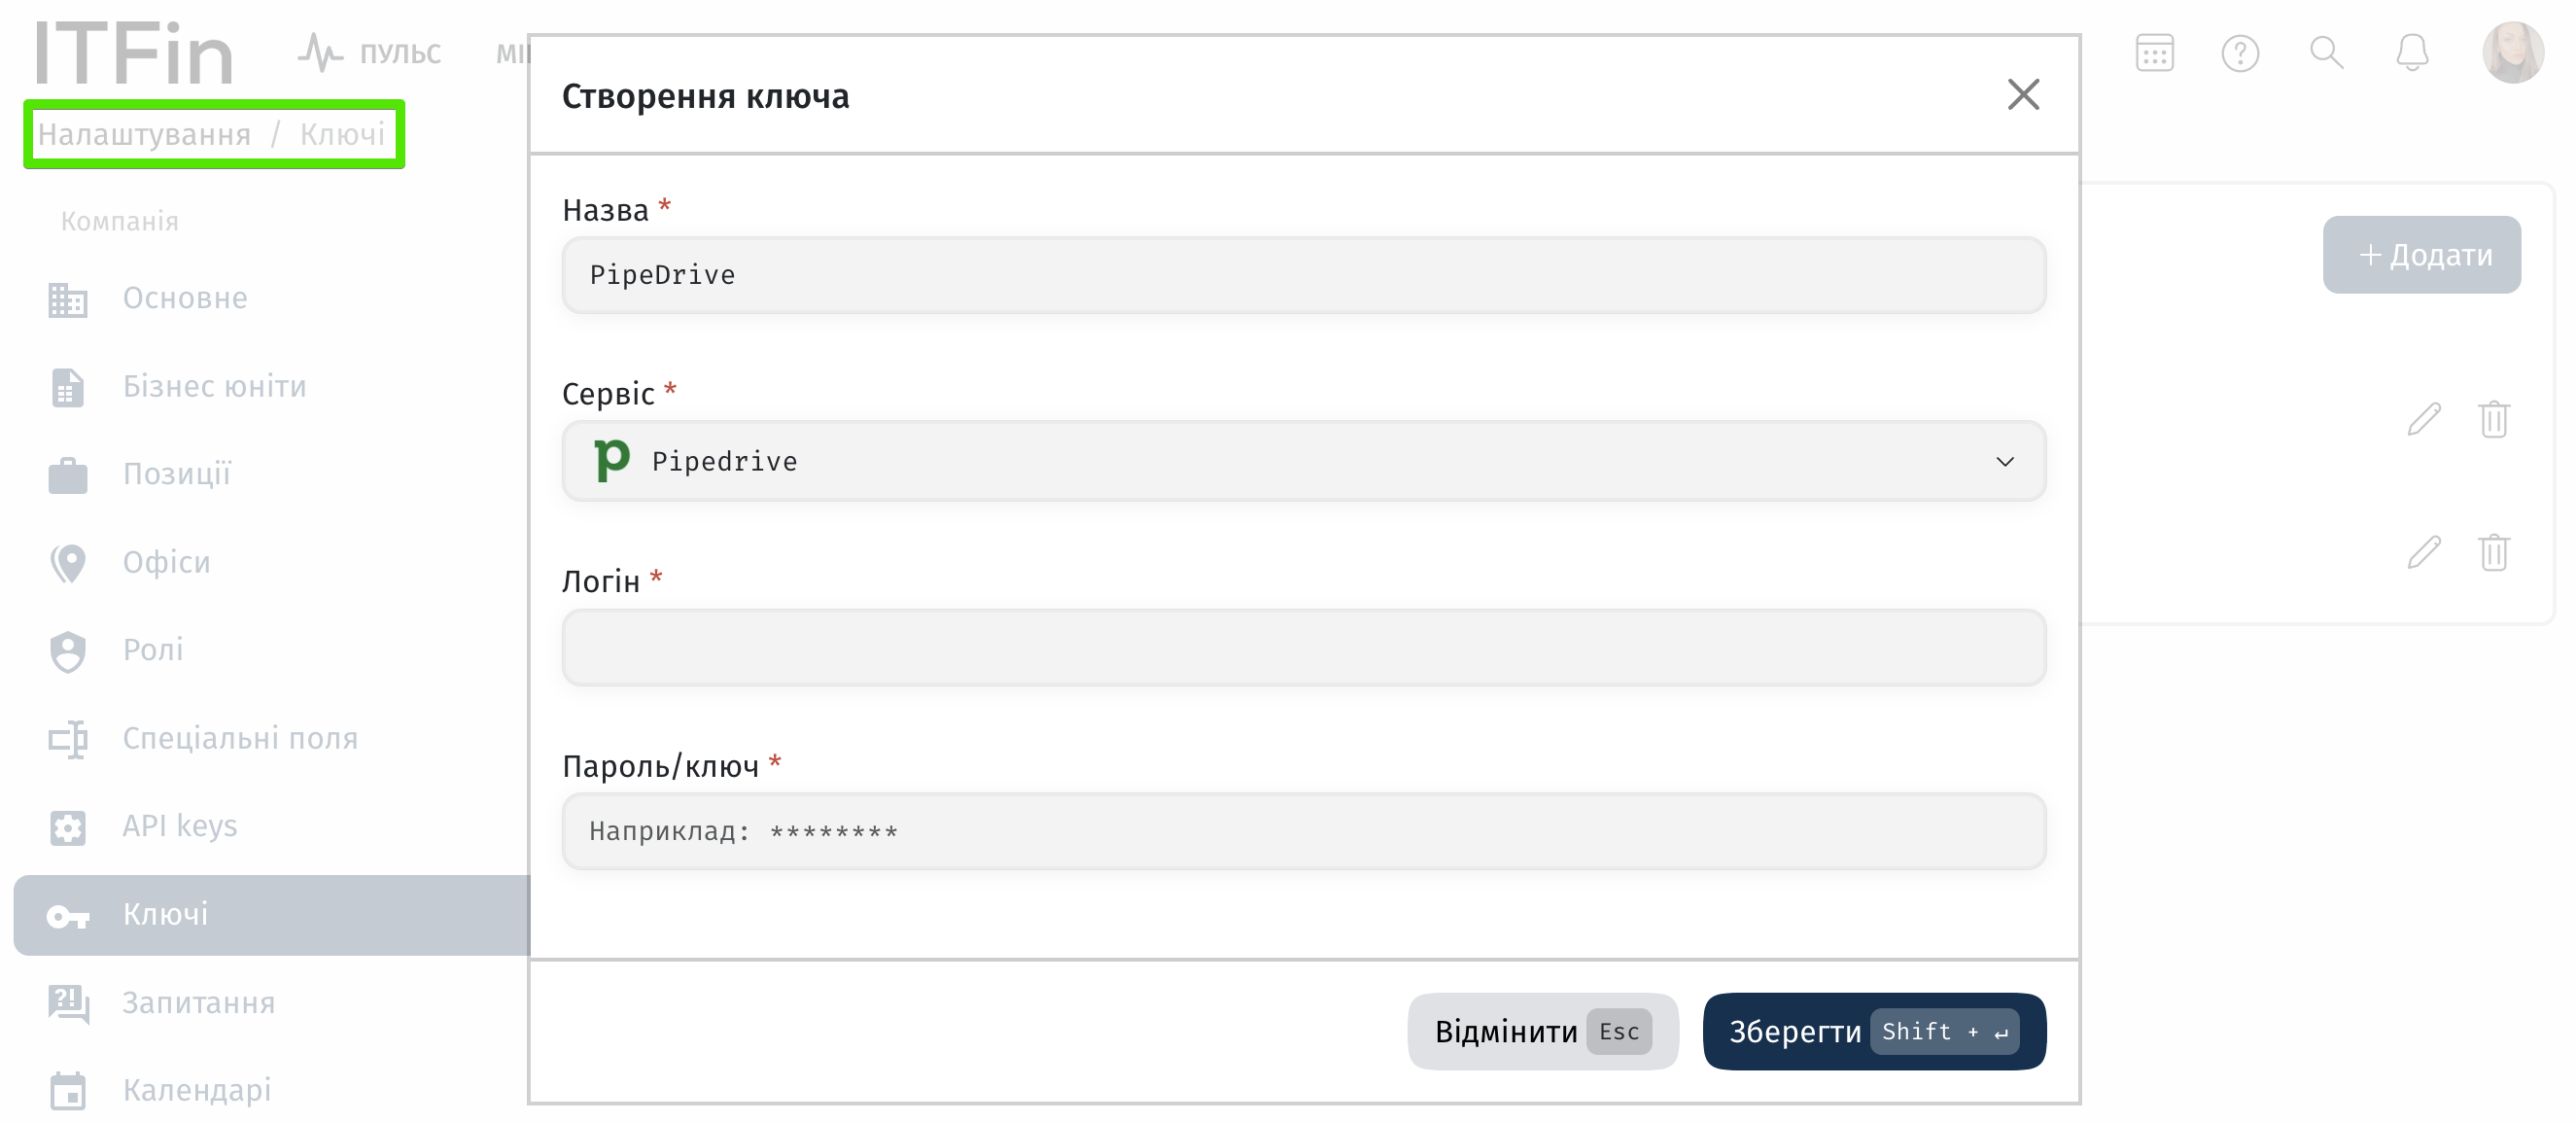Expand the Сервіс Pipedrive dropdown
The width and height of the screenshot is (2576, 1122).
1304,461
